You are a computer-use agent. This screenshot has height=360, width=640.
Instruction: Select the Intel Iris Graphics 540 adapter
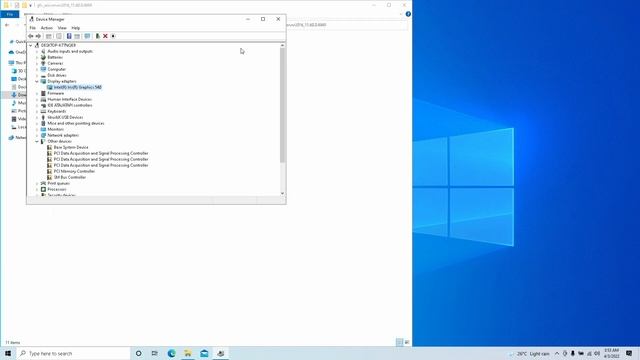[78, 87]
